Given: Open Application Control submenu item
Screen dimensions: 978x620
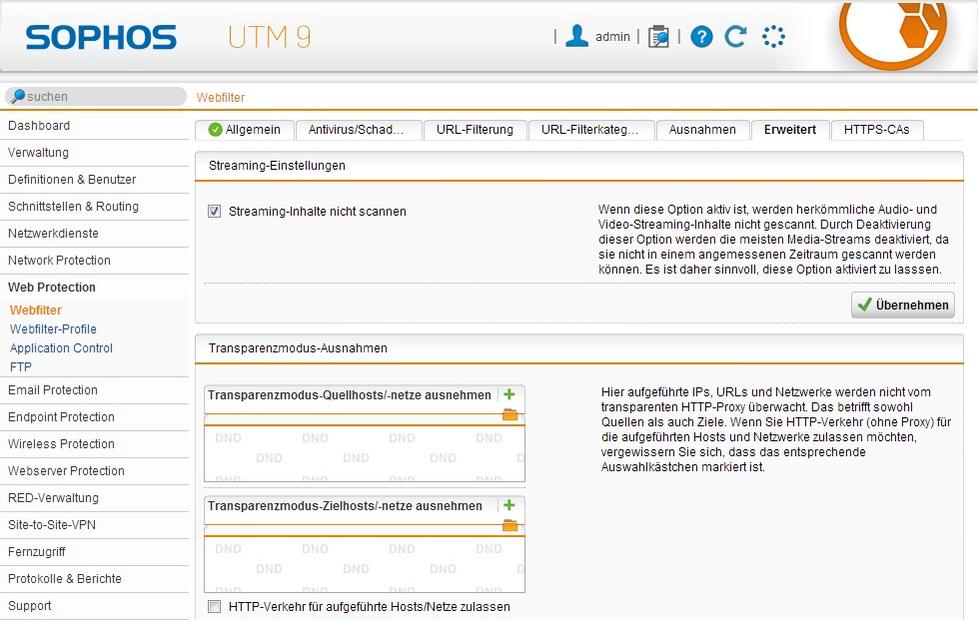Looking at the screenshot, I should tap(61, 348).
